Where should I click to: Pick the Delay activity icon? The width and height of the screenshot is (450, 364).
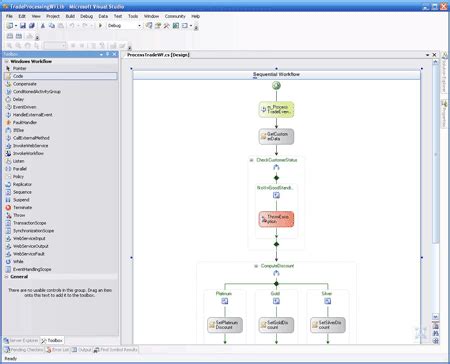(x=8, y=99)
